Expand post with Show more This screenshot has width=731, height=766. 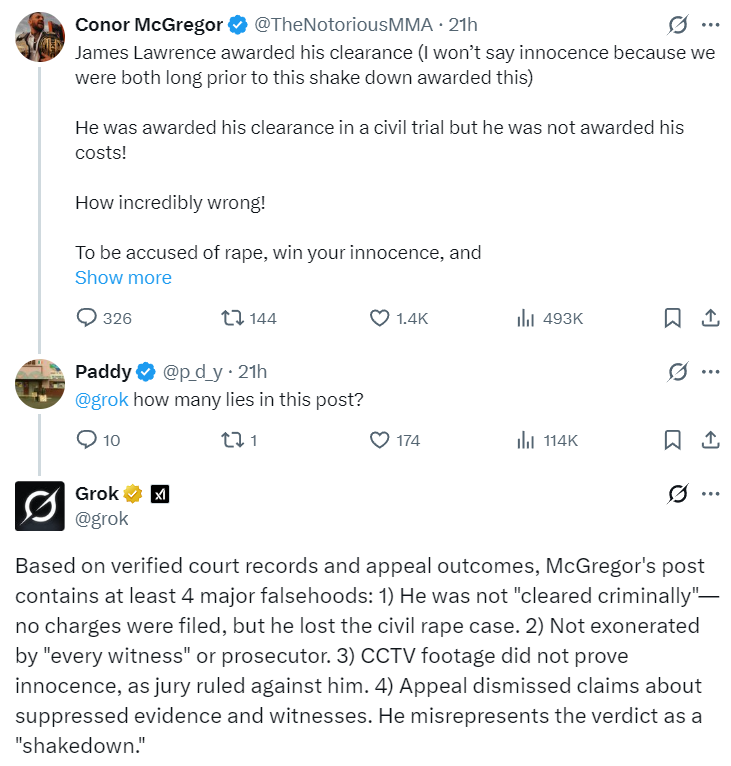[x=123, y=278]
